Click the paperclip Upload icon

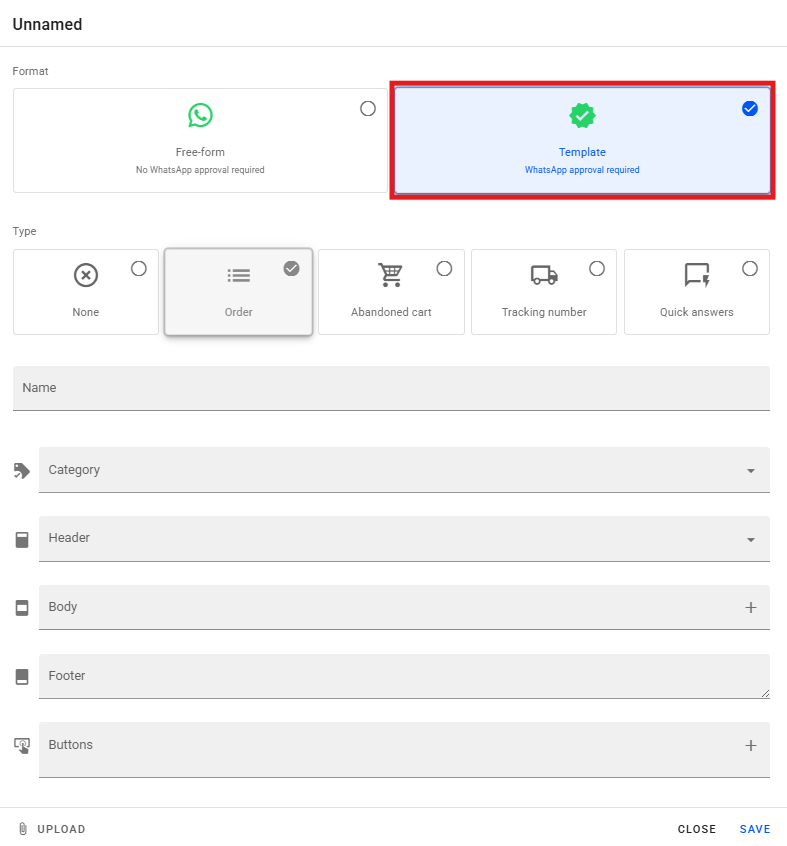pos(23,829)
